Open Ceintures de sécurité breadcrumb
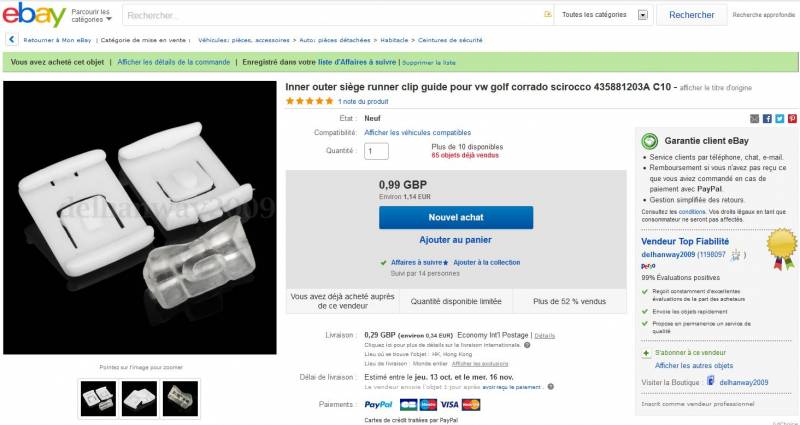The image size is (800, 425). 450,40
